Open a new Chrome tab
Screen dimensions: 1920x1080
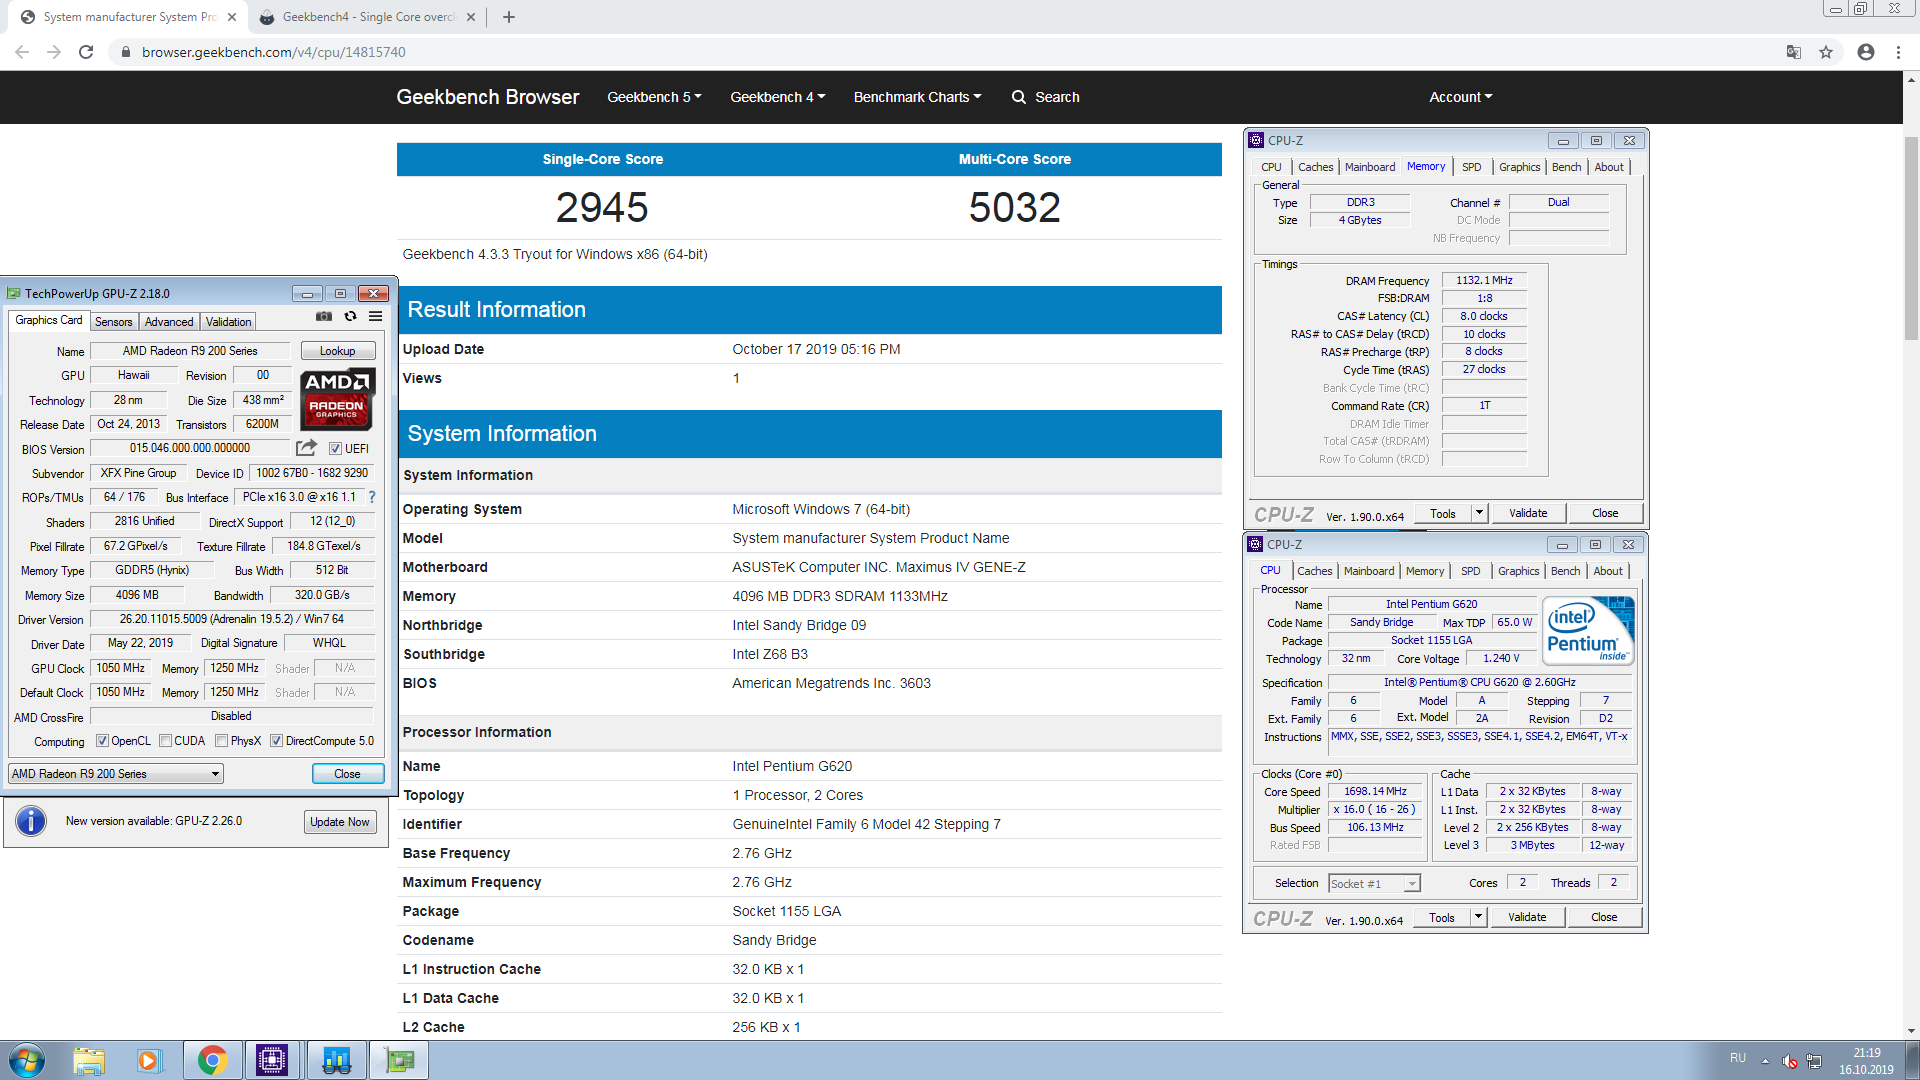[x=509, y=17]
